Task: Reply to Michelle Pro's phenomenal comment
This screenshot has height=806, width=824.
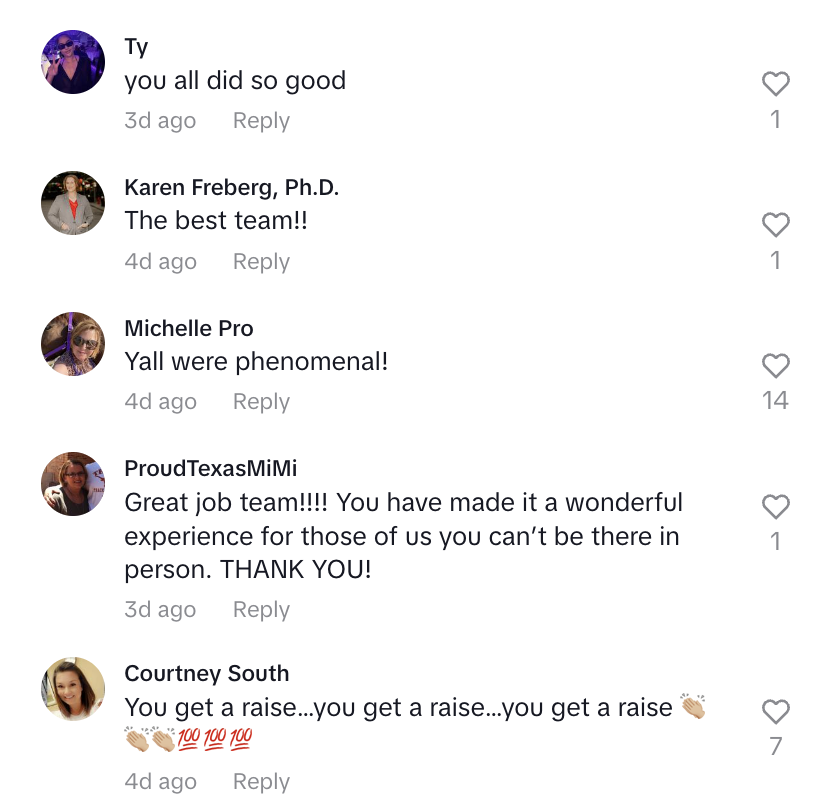Action: [x=261, y=402]
